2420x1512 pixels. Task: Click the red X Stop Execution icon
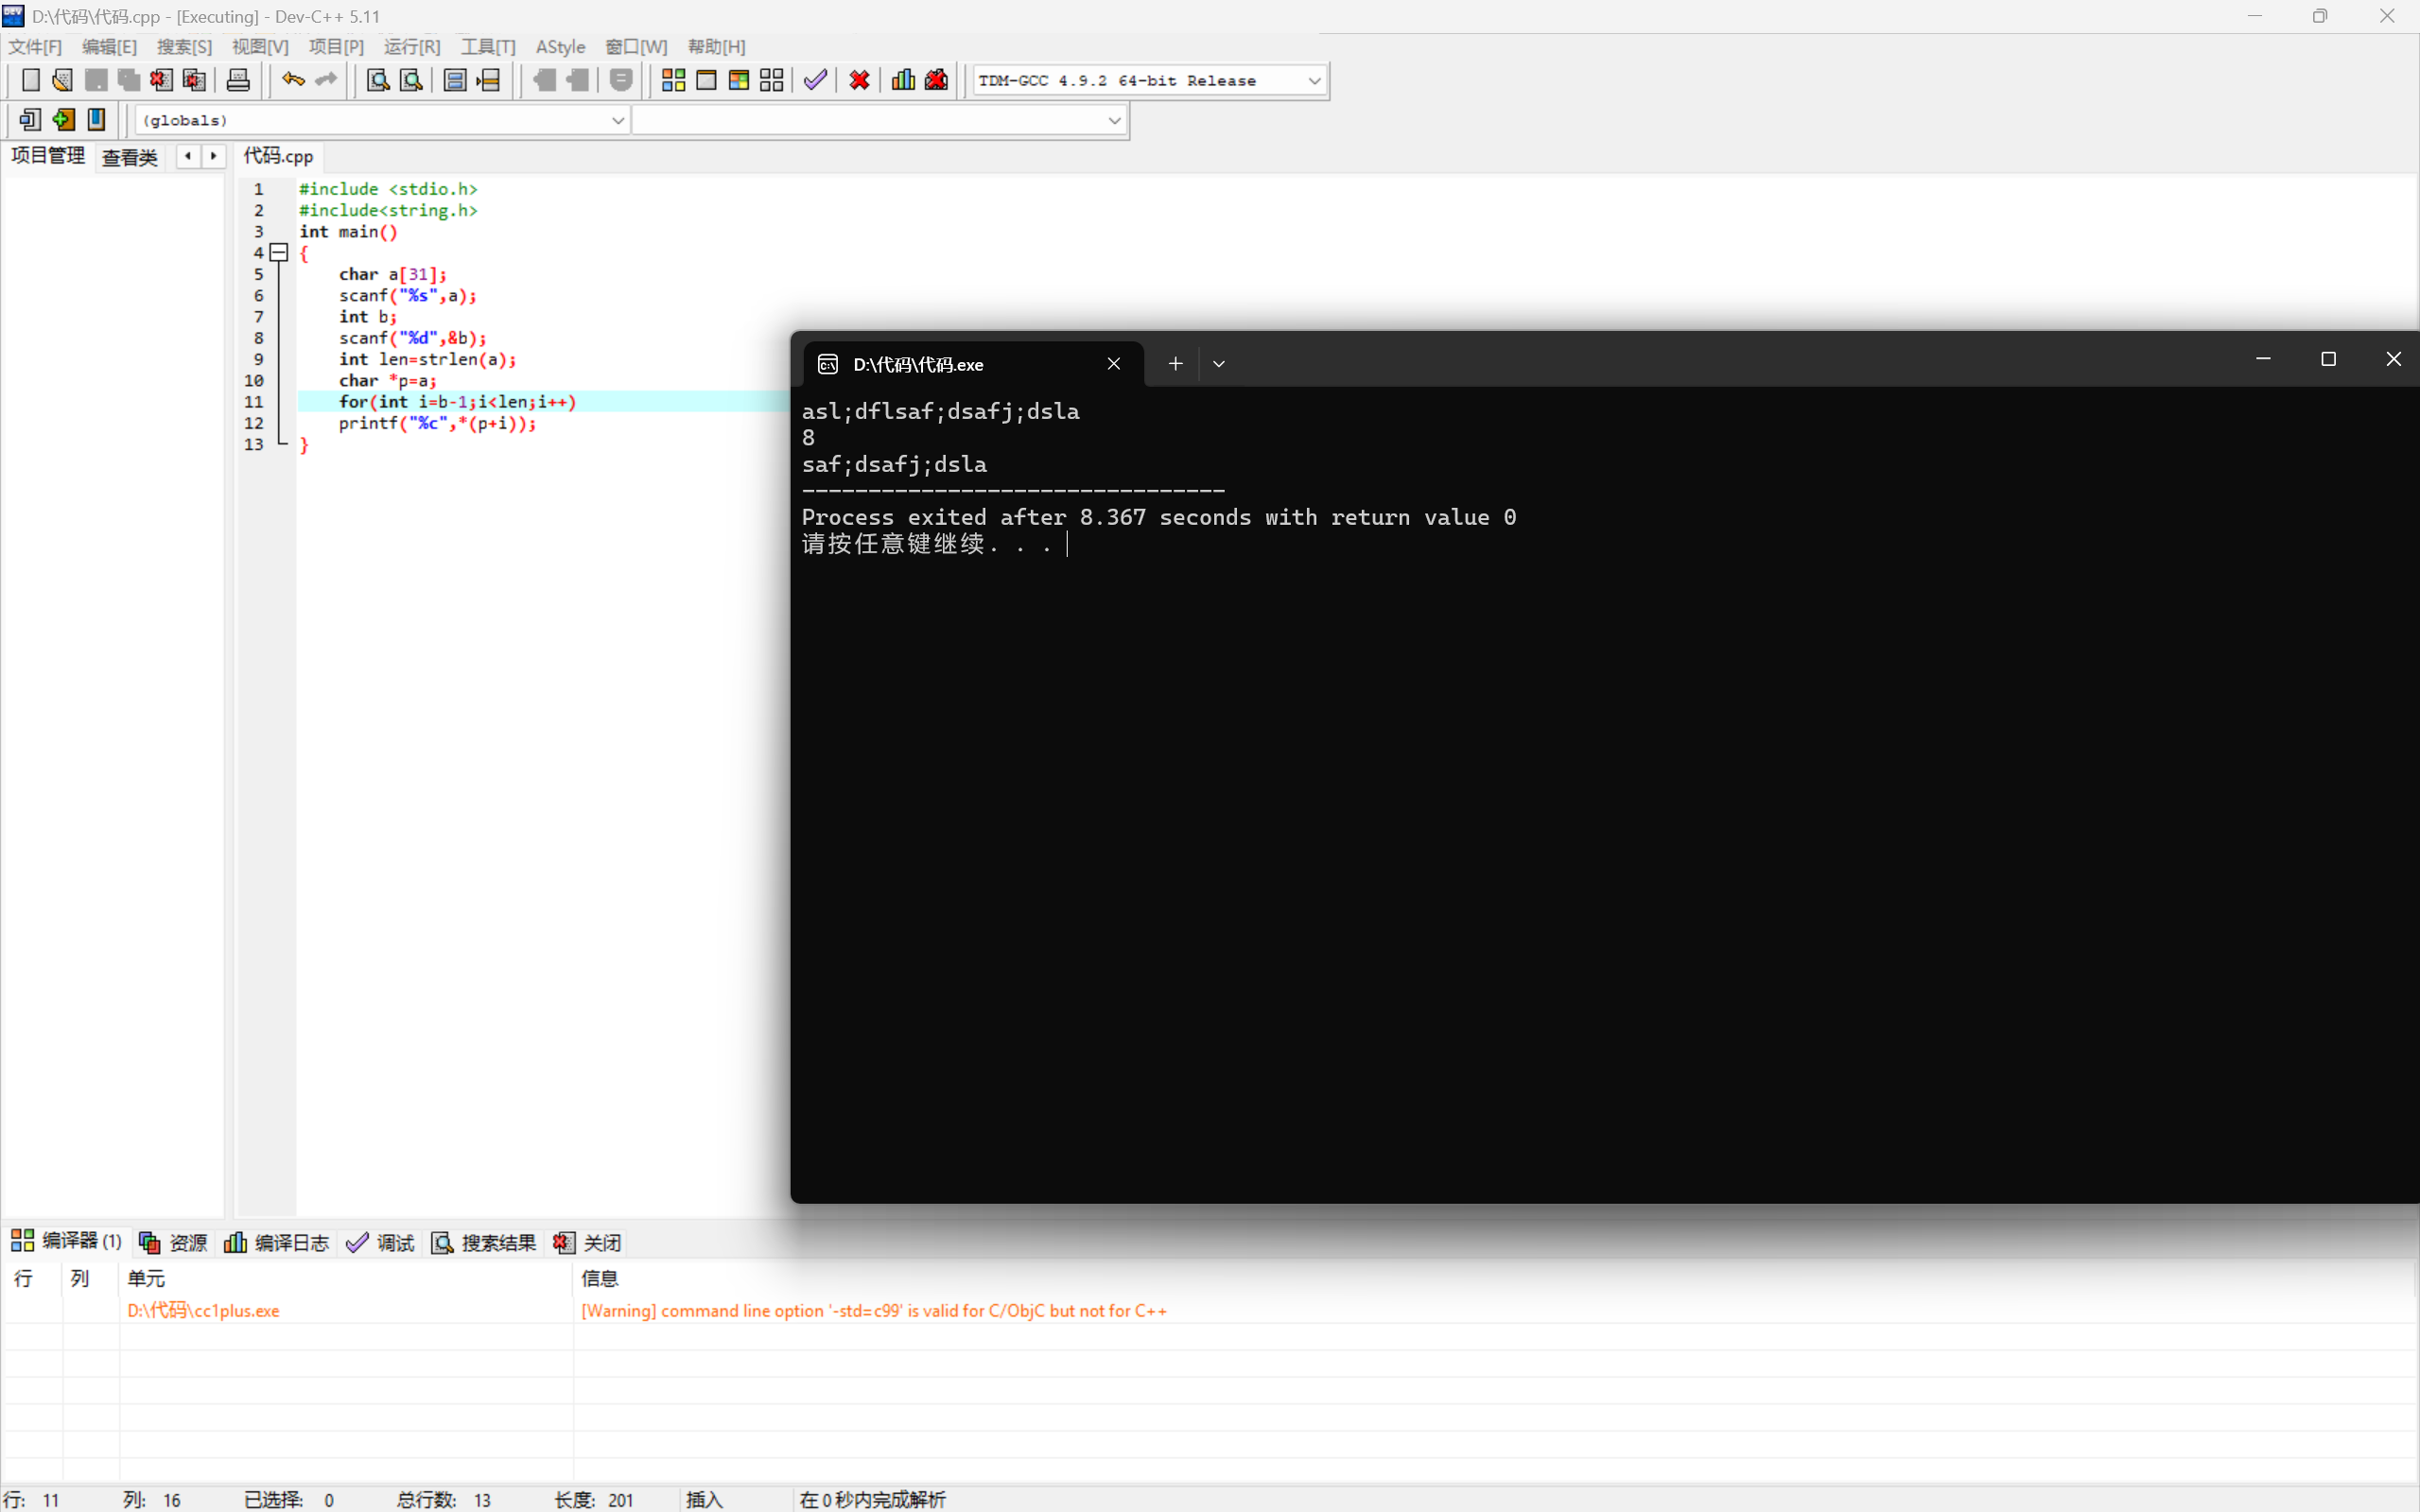(x=859, y=80)
